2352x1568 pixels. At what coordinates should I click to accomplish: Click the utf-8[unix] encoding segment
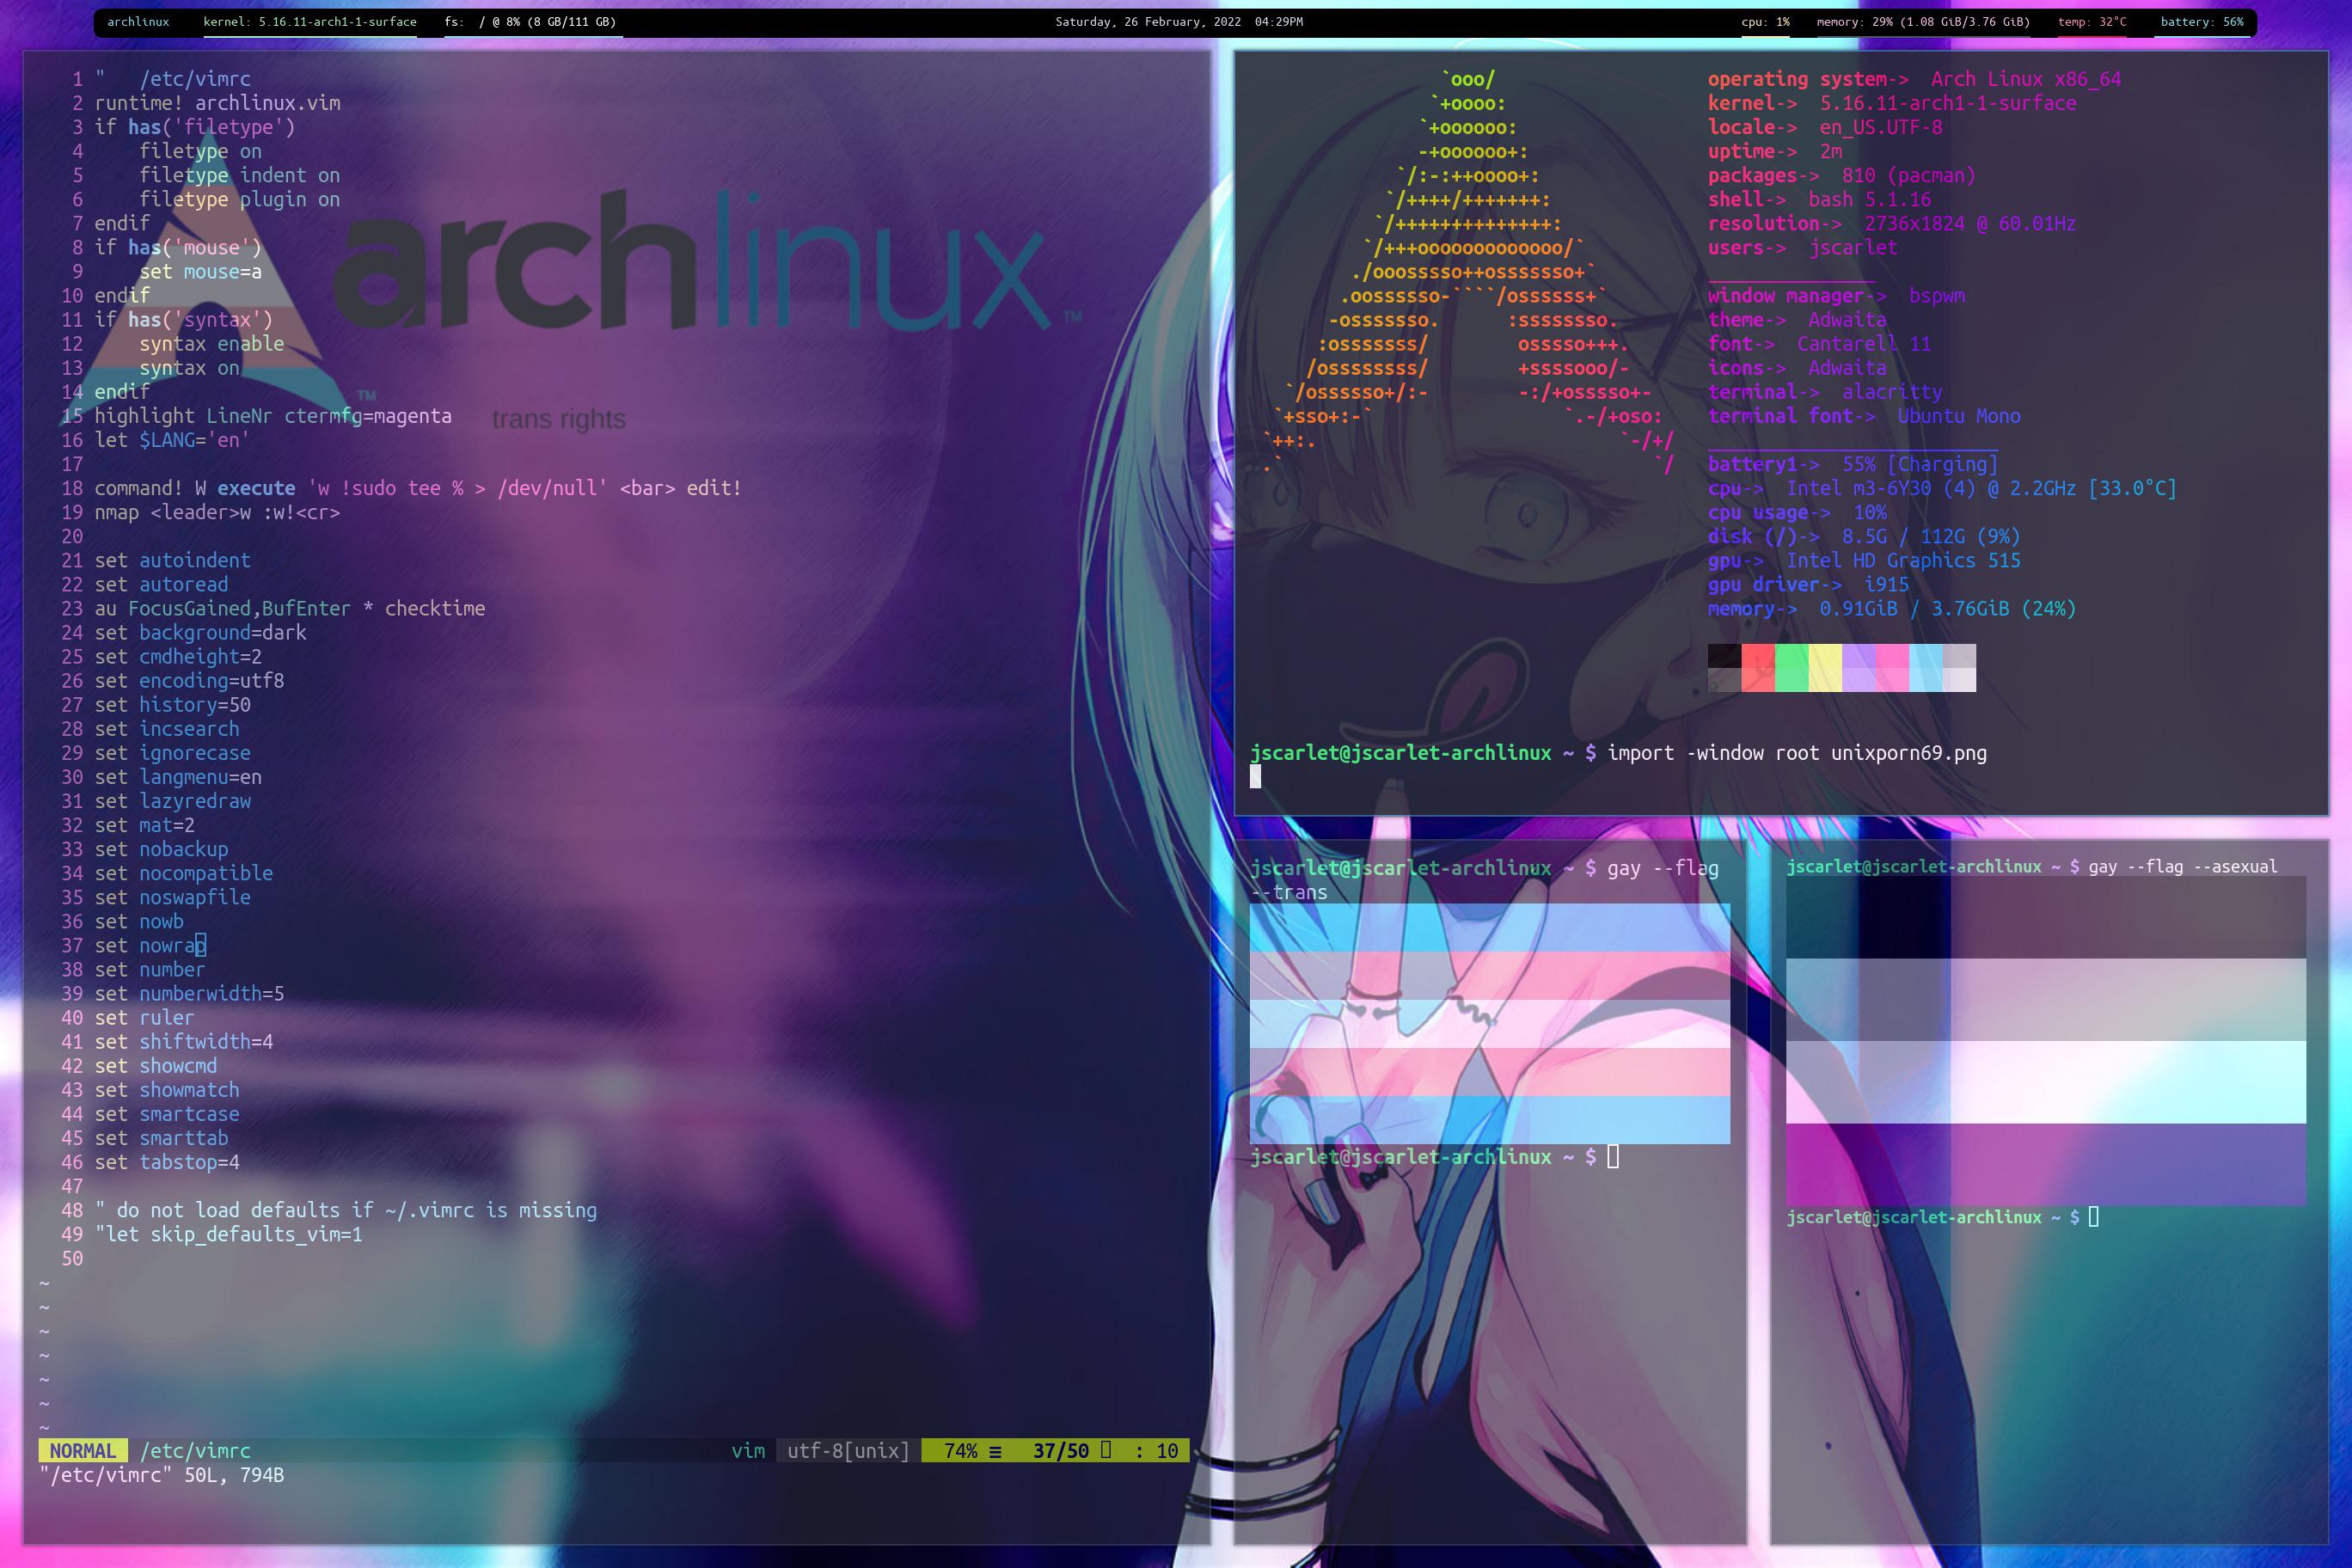pos(848,1450)
